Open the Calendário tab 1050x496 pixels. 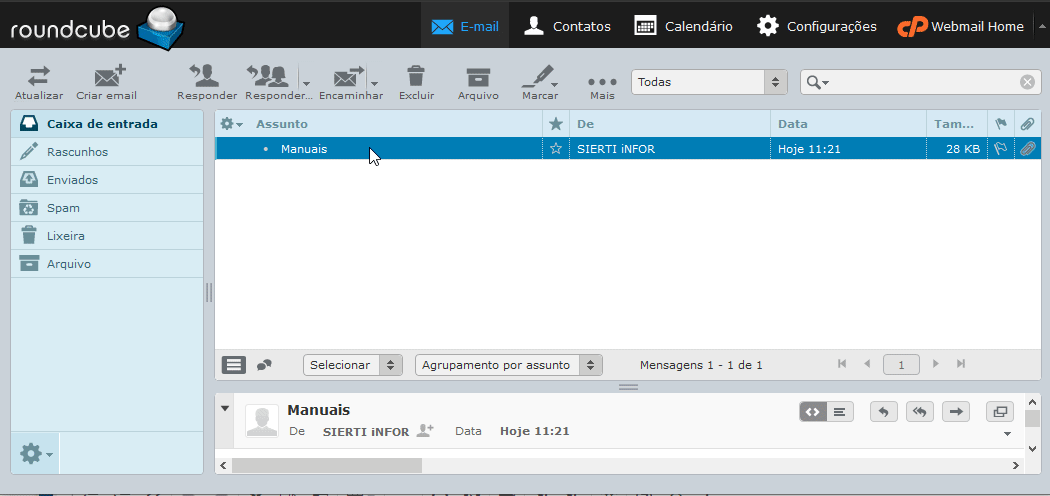click(x=683, y=27)
